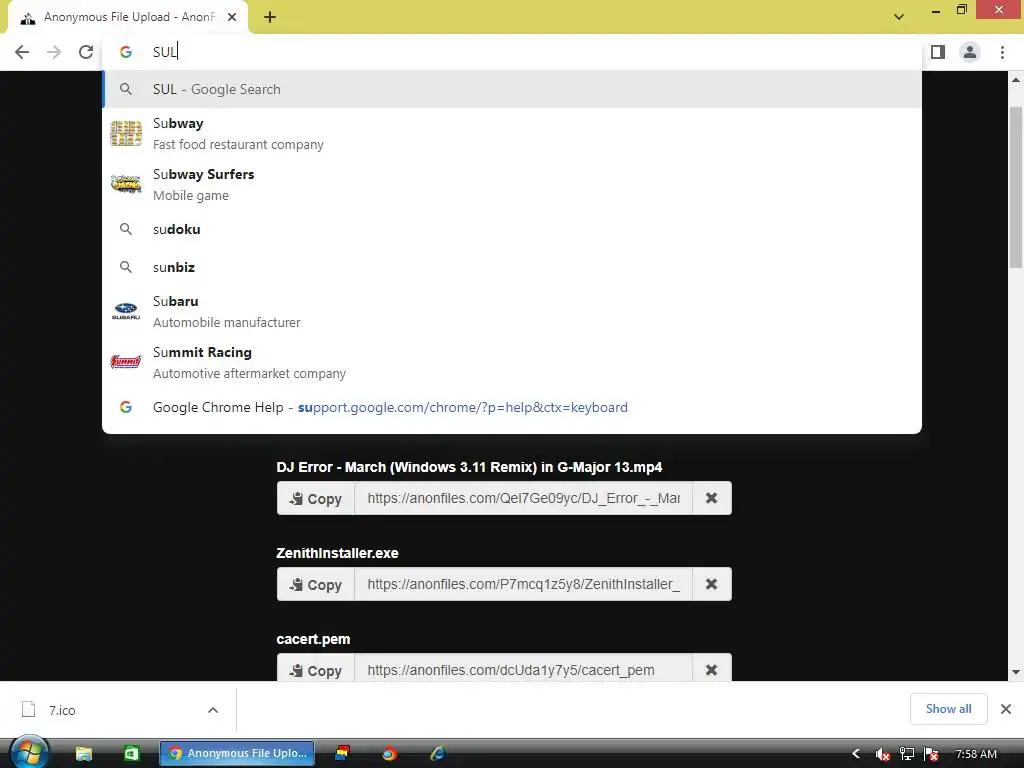
Task: Click the Google icon in the address bar
Action: (125, 52)
